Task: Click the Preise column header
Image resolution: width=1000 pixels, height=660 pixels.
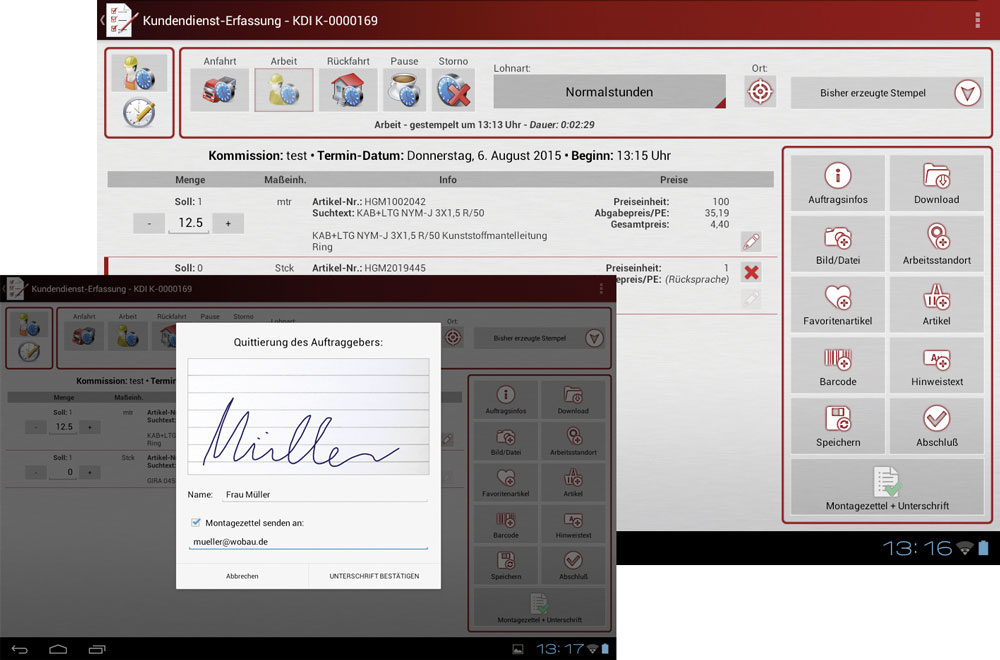Action: 673,180
